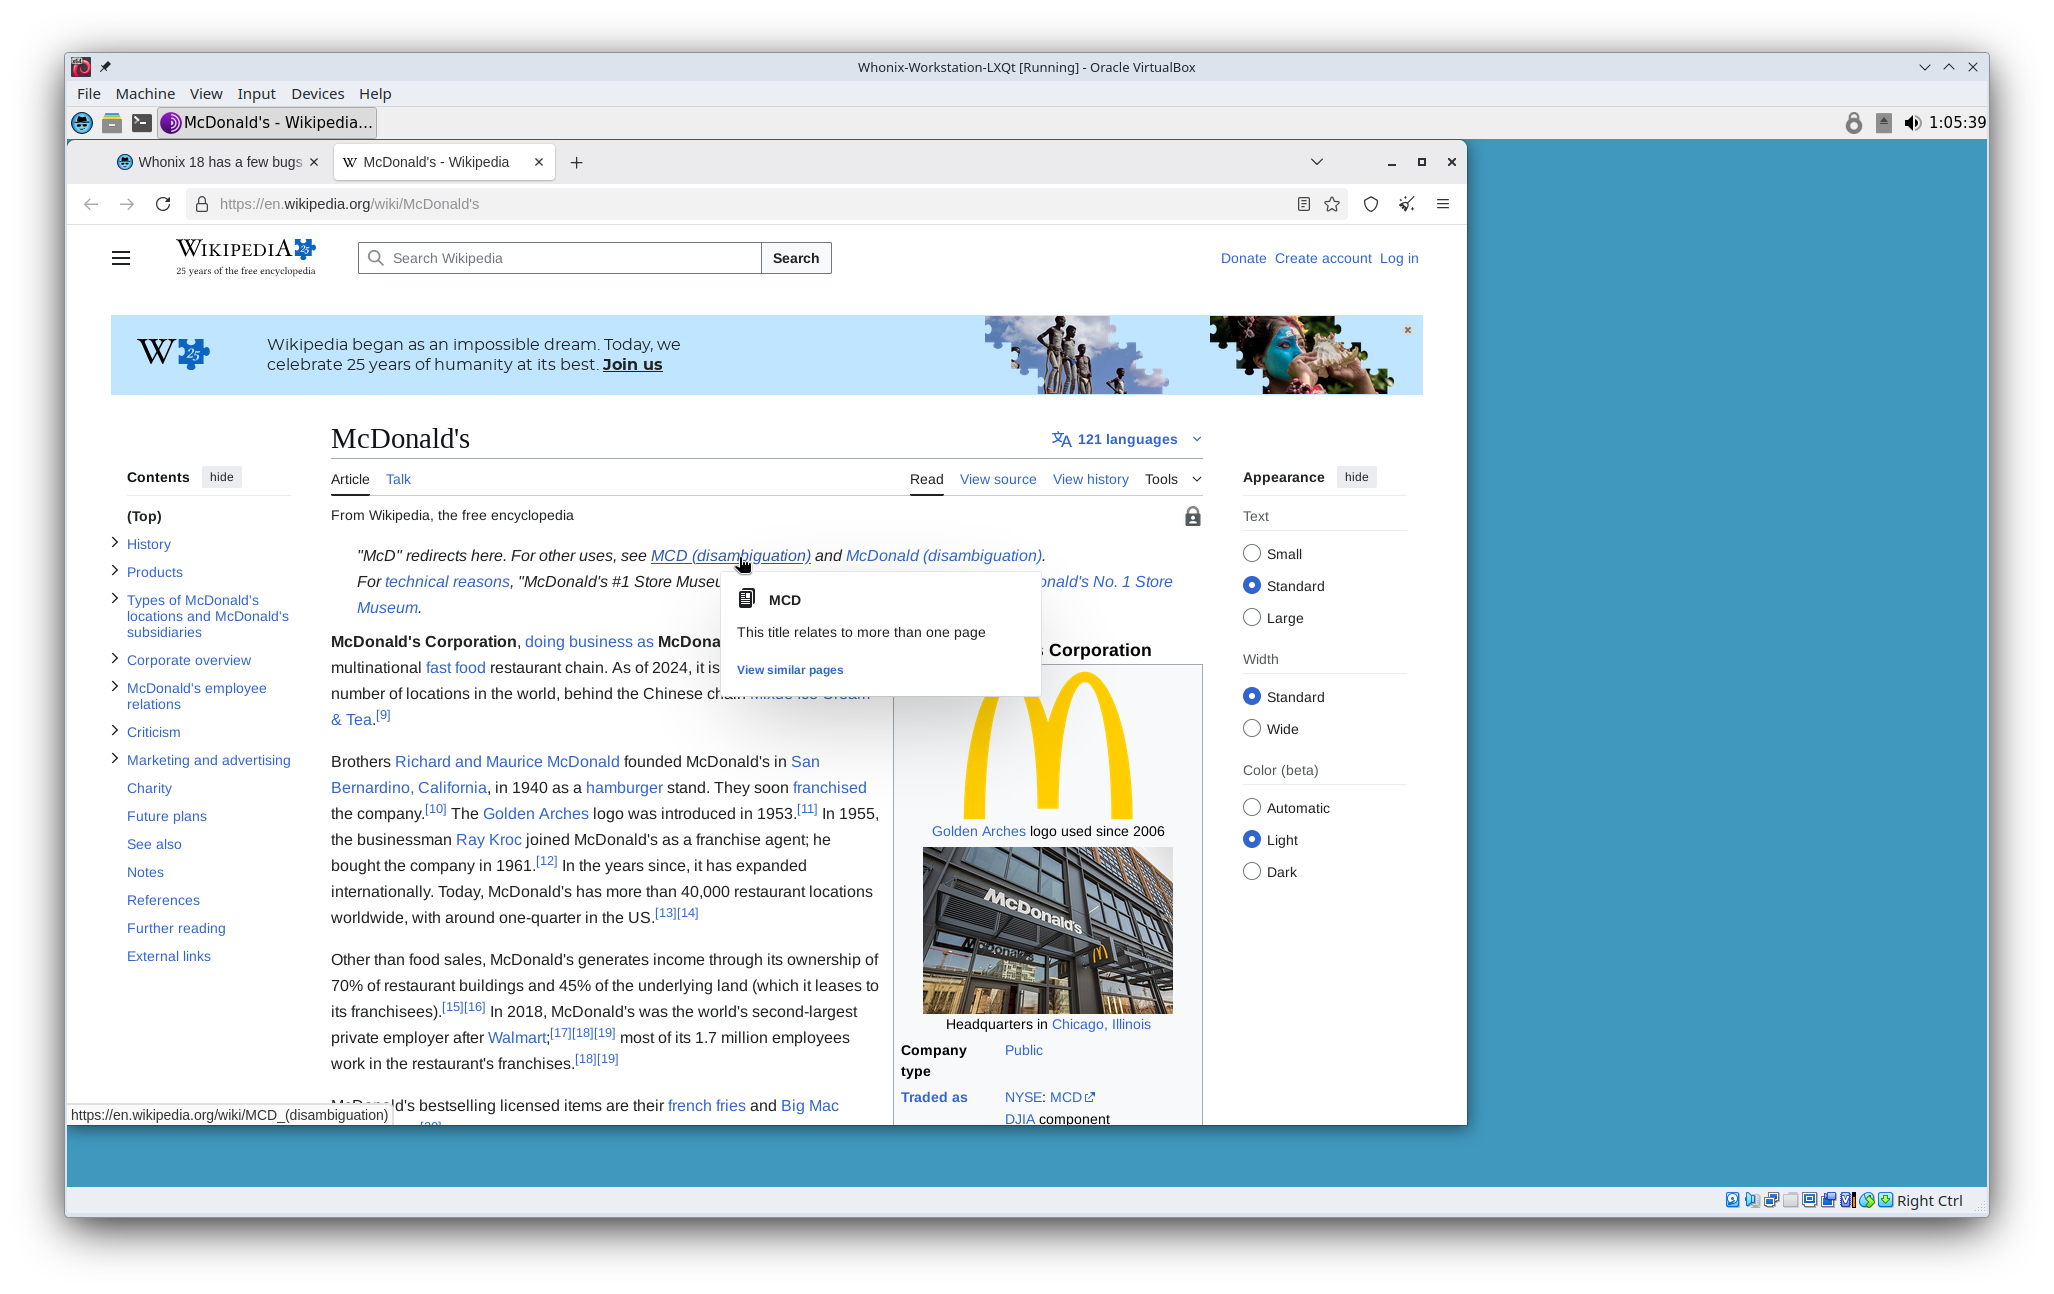Dismiss the Wikipedia 25 years banner
Image resolution: width=2054 pixels, height=1294 pixels.
pyautogui.click(x=1407, y=330)
